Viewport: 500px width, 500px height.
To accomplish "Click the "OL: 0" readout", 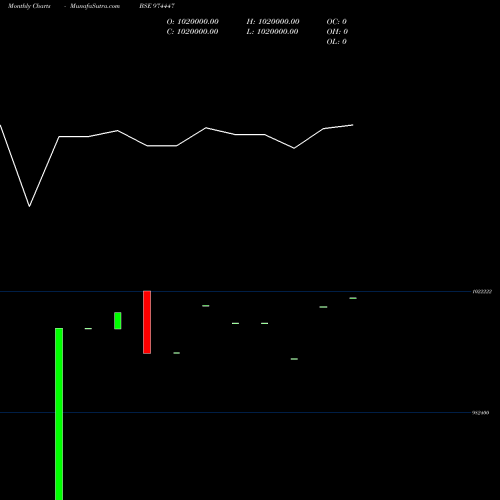I will [337, 42].
